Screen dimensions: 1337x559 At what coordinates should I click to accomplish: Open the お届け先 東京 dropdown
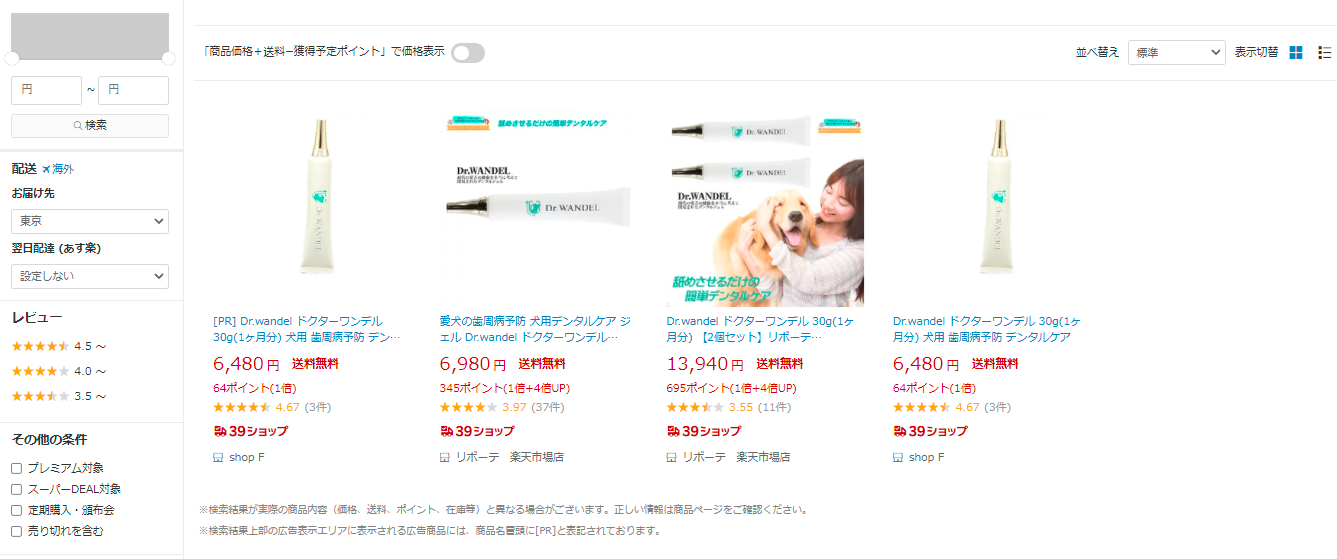click(x=90, y=221)
